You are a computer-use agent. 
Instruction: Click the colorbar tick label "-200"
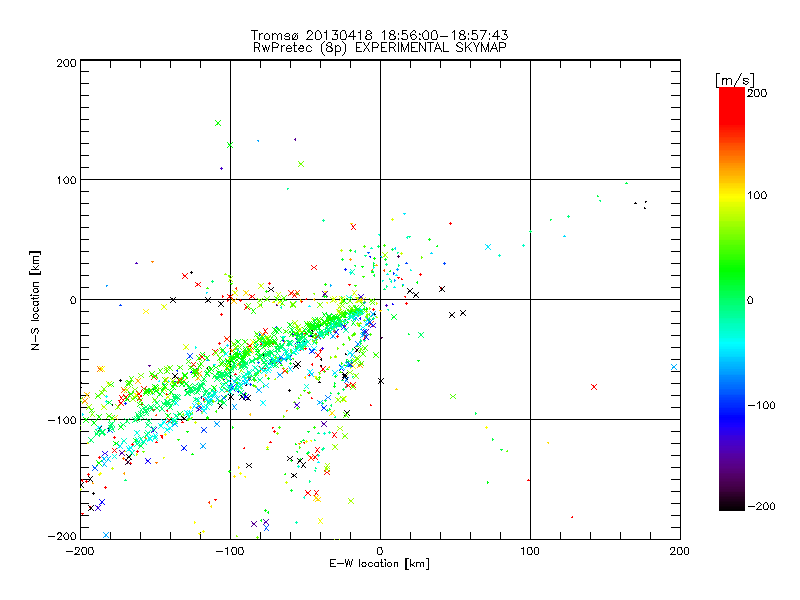click(761, 506)
